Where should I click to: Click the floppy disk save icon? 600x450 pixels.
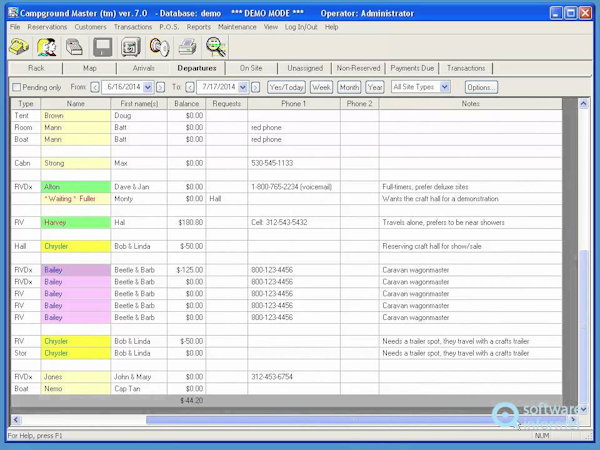point(103,47)
